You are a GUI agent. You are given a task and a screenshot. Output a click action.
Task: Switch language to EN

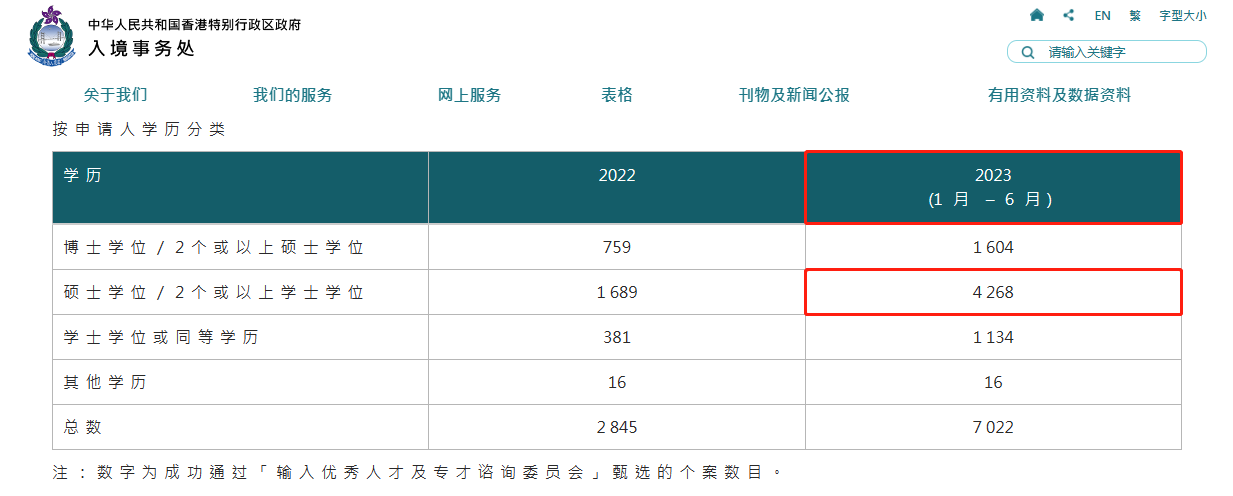[1102, 15]
